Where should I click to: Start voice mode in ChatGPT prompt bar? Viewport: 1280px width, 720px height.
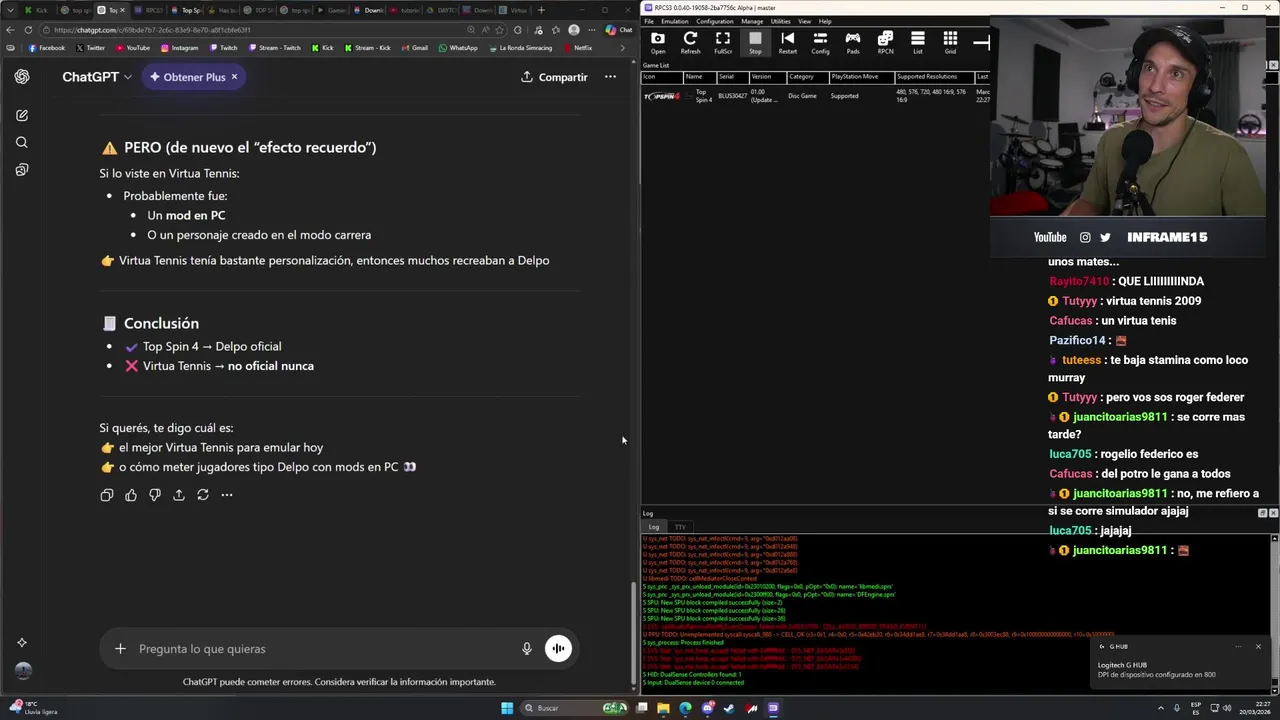tap(558, 649)
